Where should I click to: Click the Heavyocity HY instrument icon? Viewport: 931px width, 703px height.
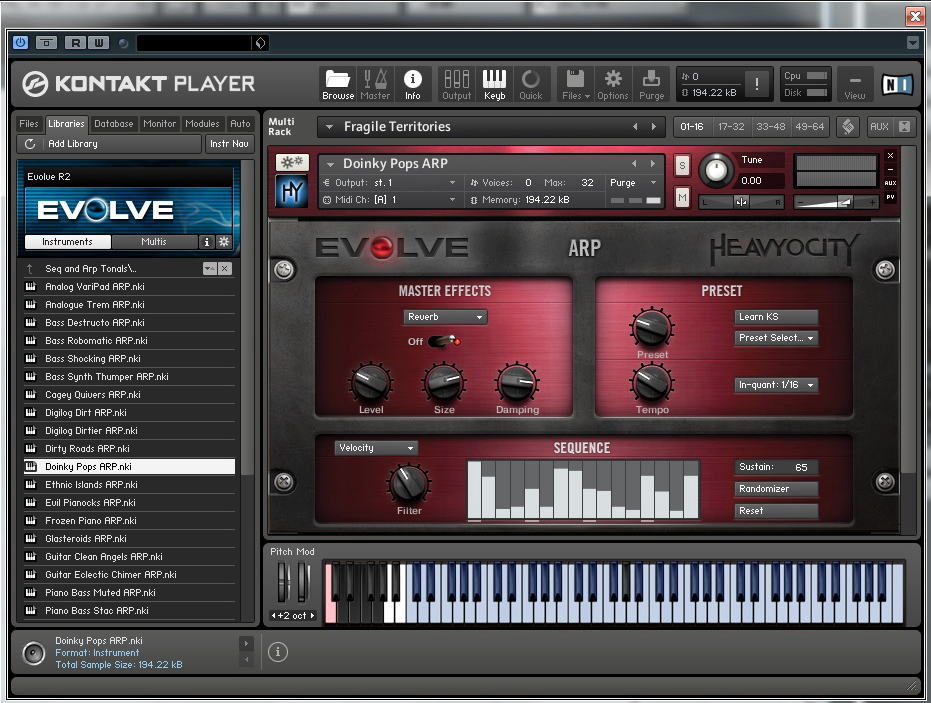click(x=292, y=191)
